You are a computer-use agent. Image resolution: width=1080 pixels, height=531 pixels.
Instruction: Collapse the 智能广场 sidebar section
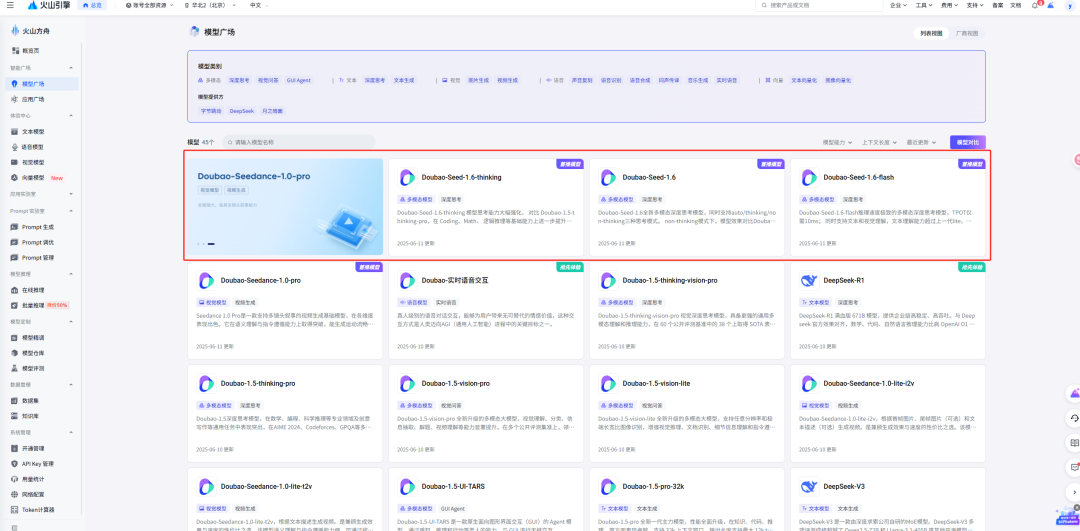point(71,68)
